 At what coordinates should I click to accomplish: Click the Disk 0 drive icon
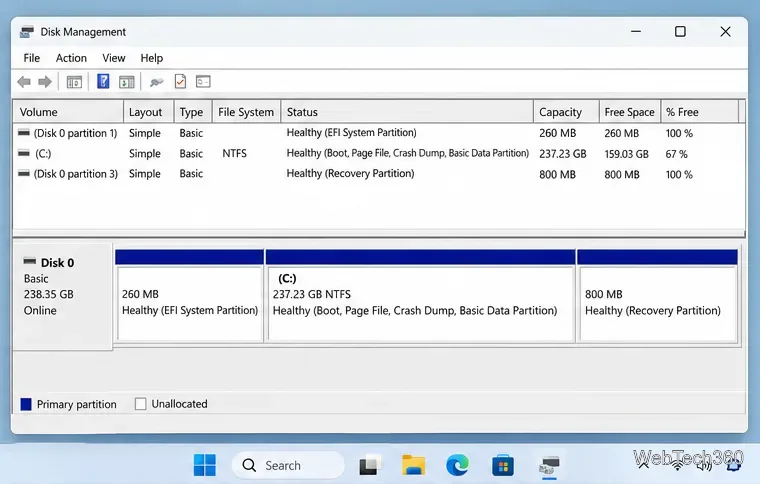[30, 261]
